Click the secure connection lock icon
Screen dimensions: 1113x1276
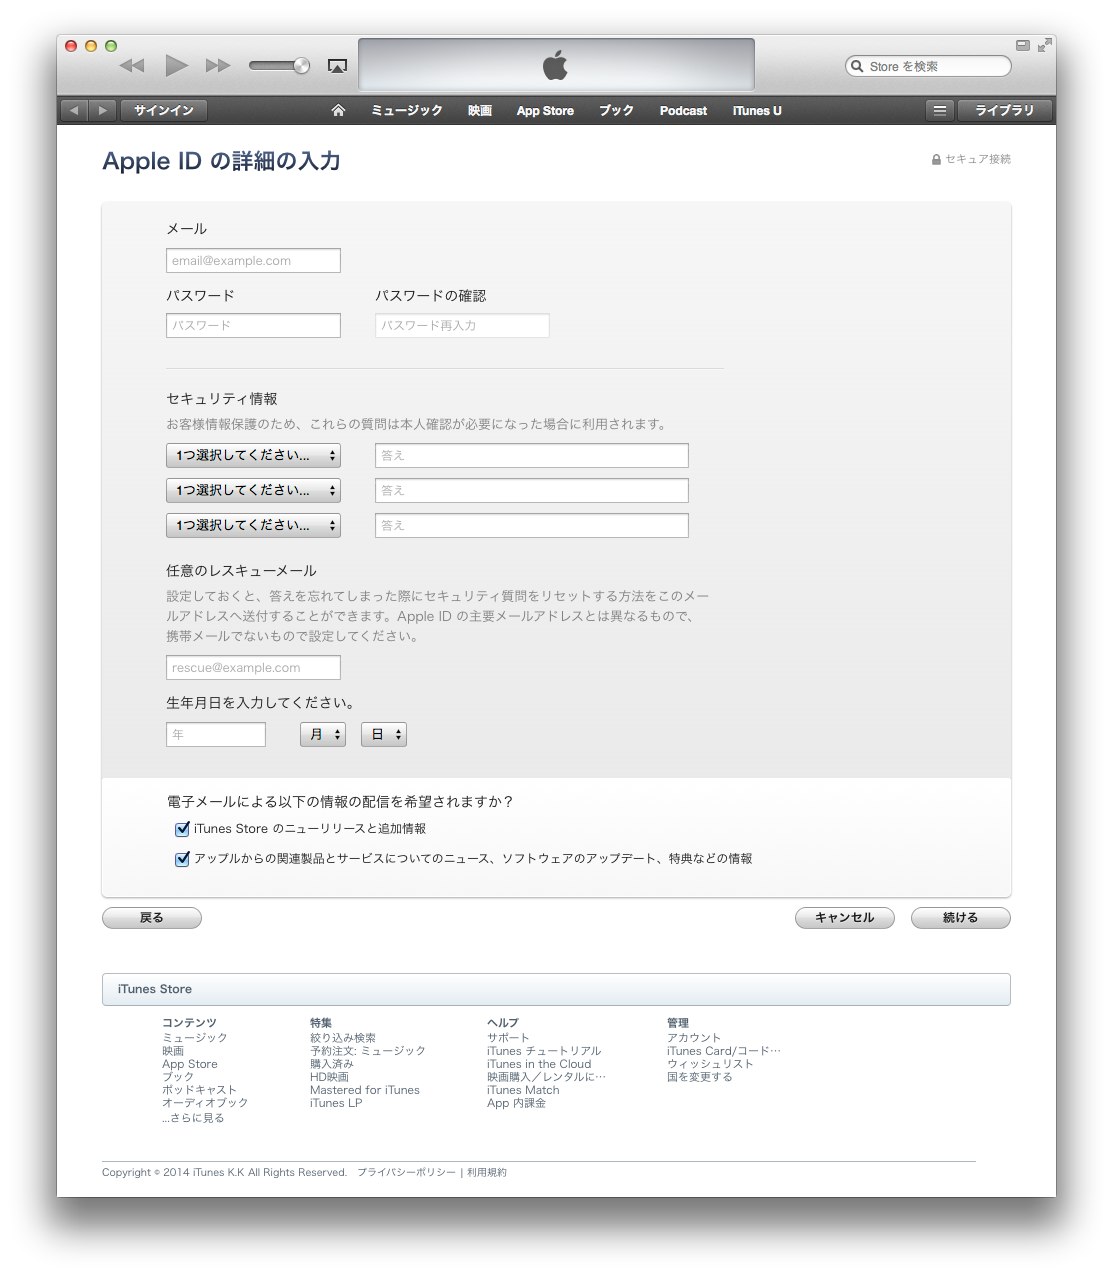click(936, 159)
